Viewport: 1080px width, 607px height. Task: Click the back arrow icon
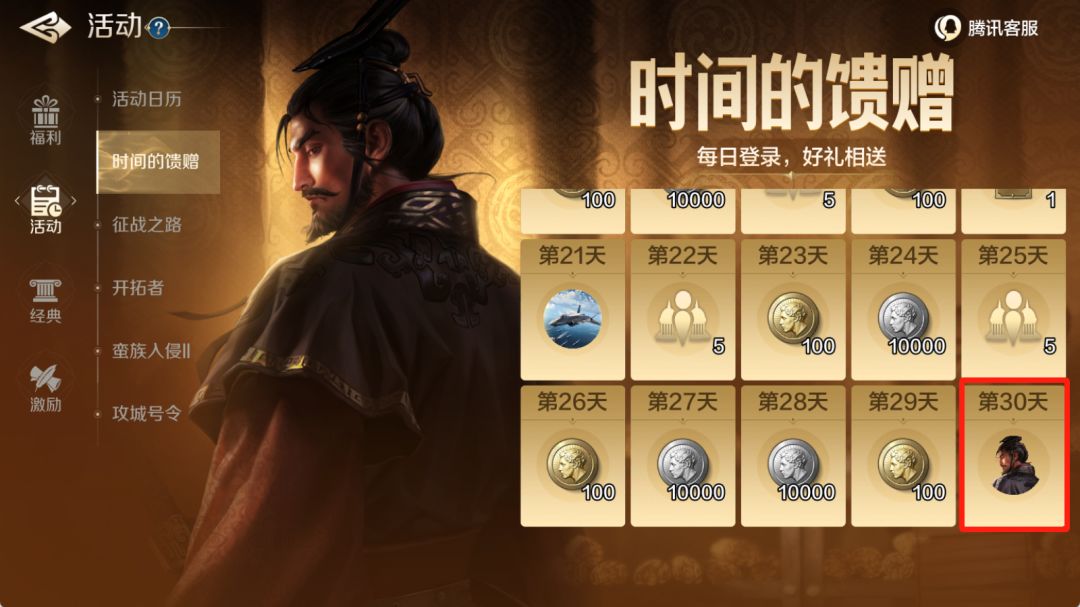(45, 28)
